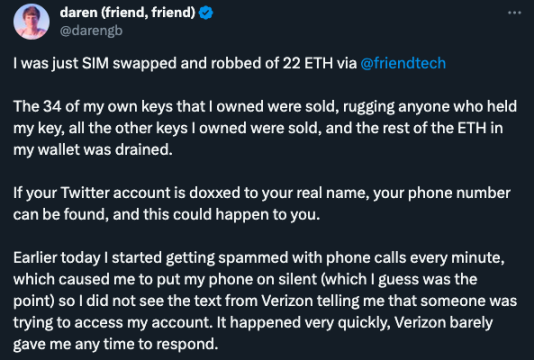Click the line "trying to access my account"
Viewport: 534px width, 360px height.
pos(253,323)
